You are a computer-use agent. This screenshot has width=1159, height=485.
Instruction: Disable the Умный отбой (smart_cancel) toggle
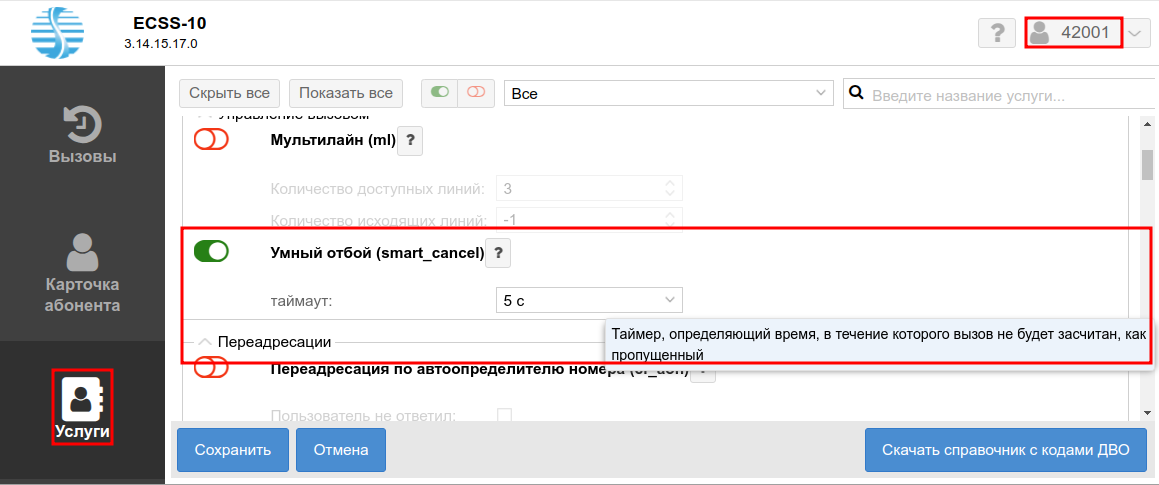[211, 252]
